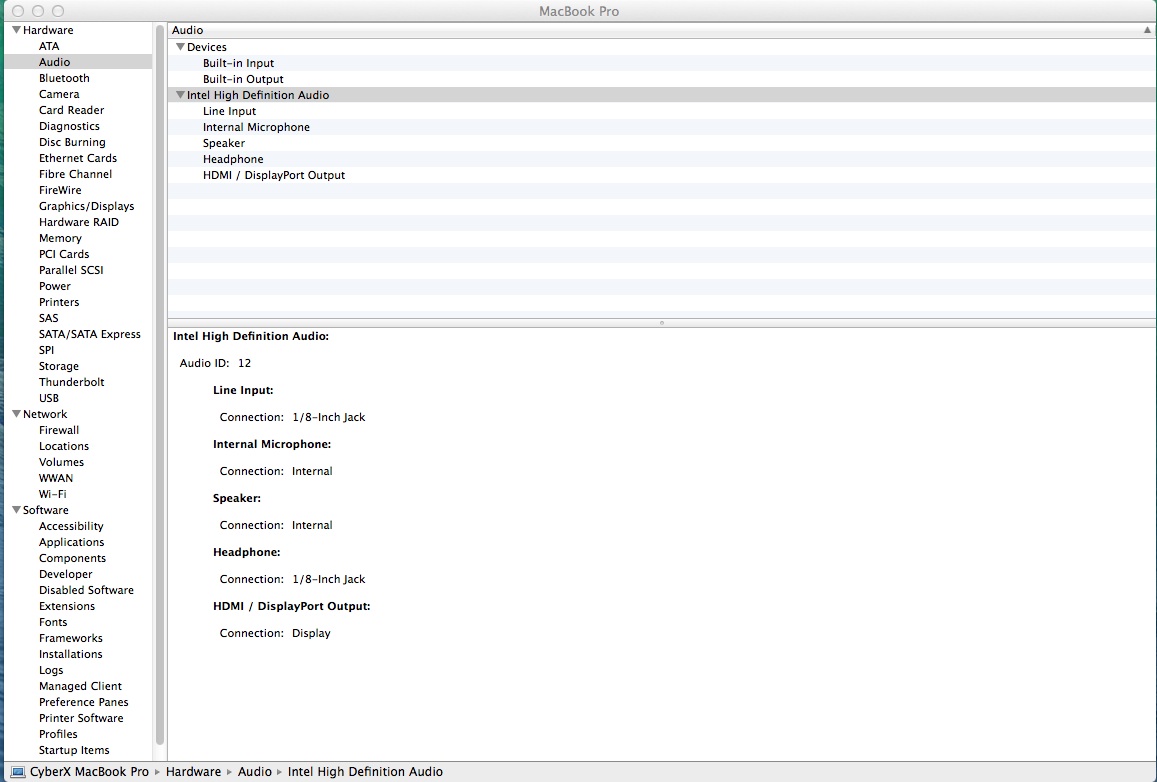The width and height of the screenshot is (1157, 782).
Task: Collapse the Network section triangle
Action: pos(16,414)
